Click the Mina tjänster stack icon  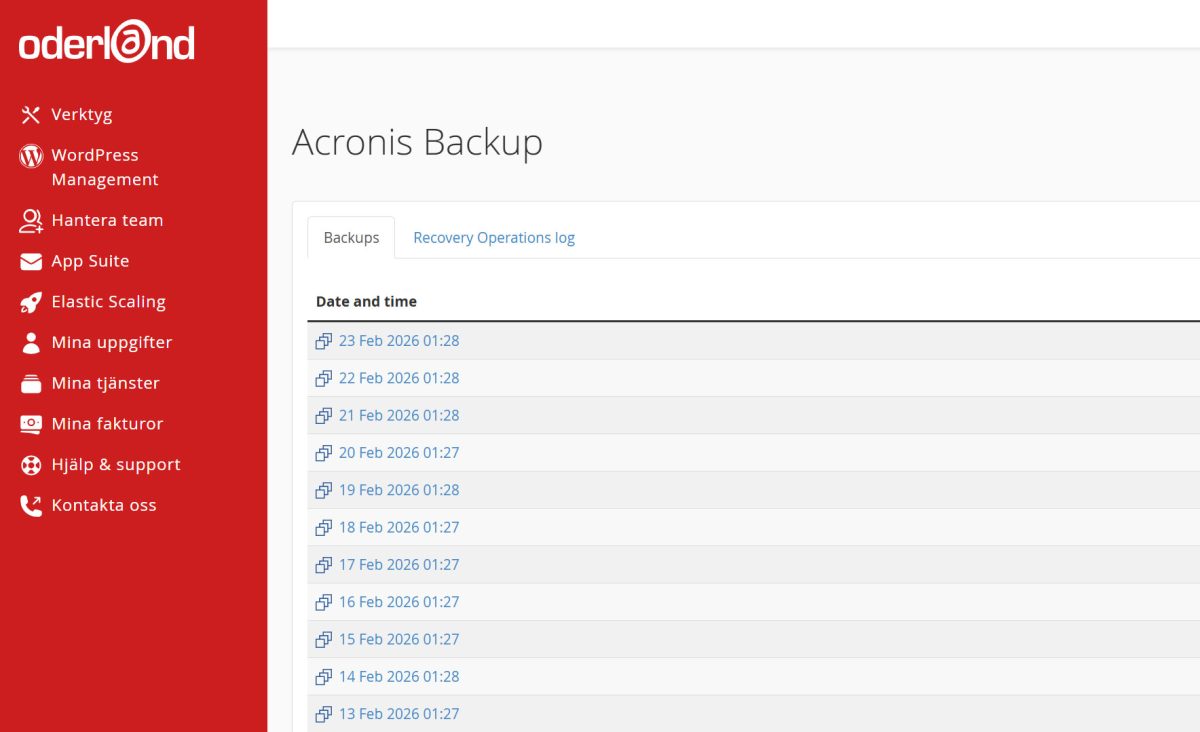click(x=31, y=384)
